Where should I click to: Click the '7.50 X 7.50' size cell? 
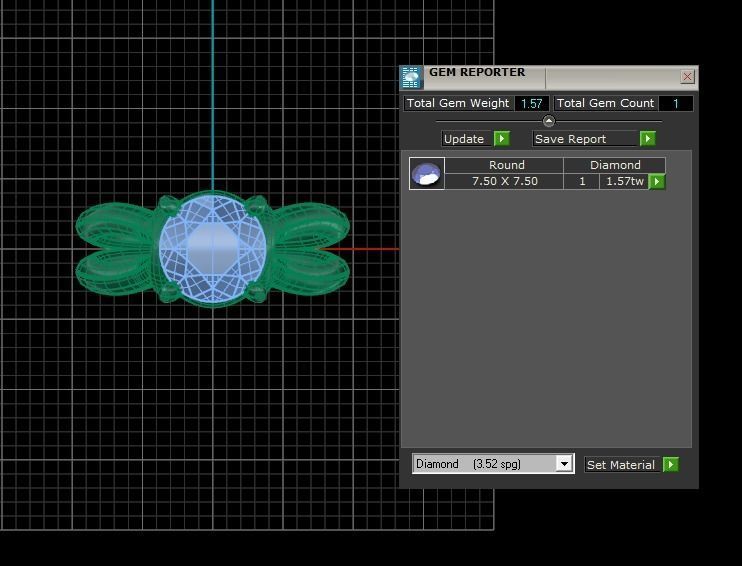pyautogui.click(x=504, y=181)
